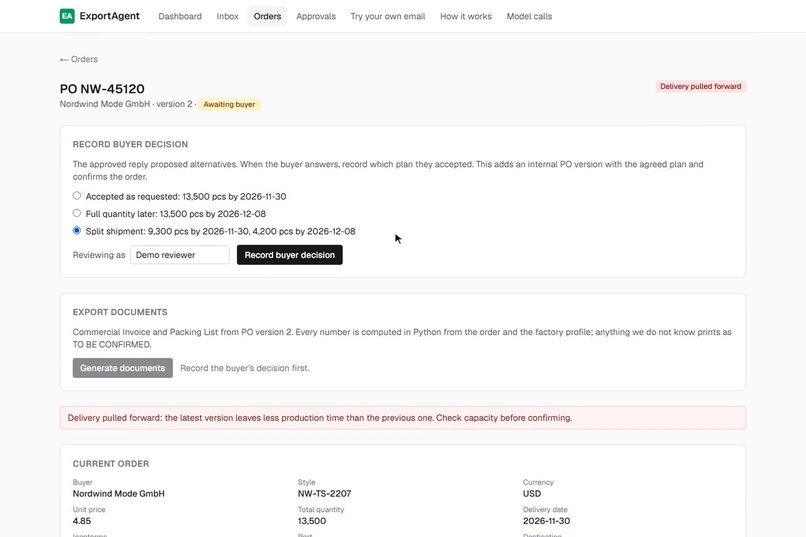Viewport: 806px width, 537px height.
Task: Click the unit price value 4.85
Action: (82, 521)
